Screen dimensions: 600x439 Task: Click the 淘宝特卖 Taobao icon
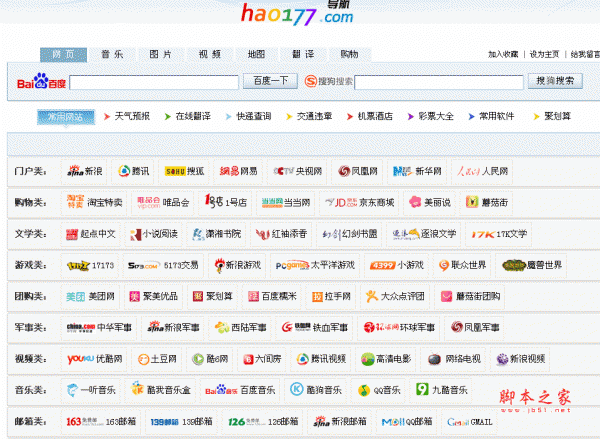pos(75,202)
